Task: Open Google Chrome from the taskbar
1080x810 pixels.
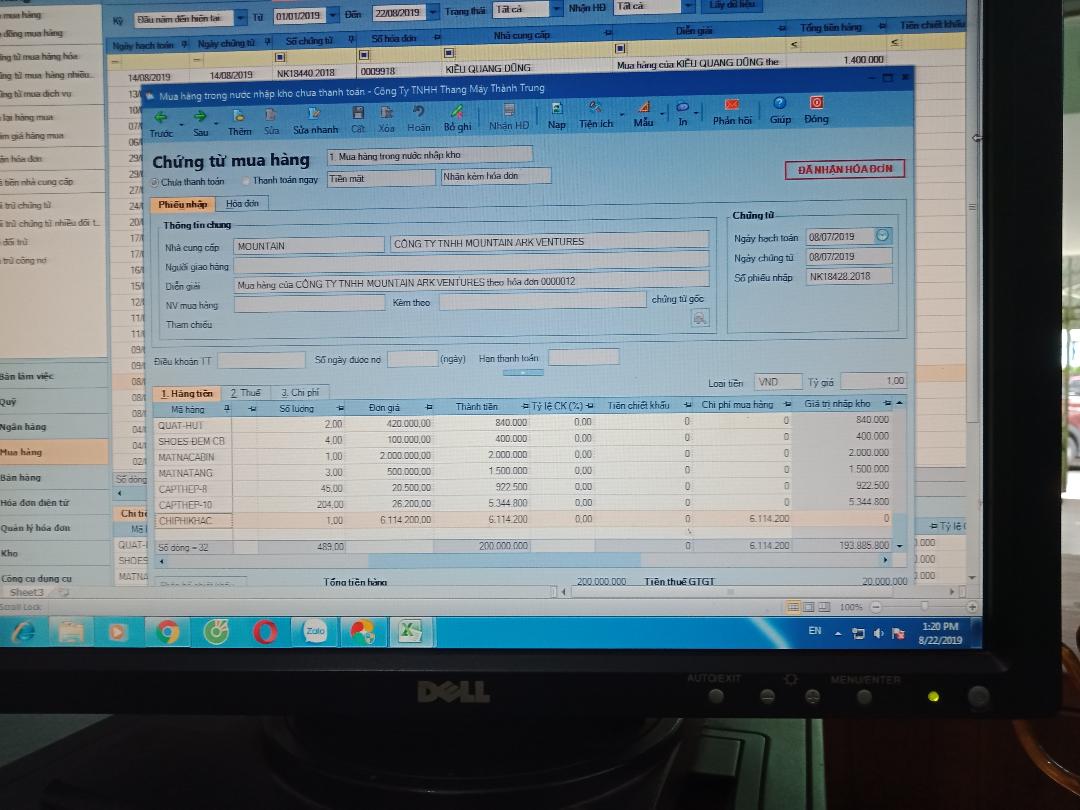Action: [x=167, y=632]
